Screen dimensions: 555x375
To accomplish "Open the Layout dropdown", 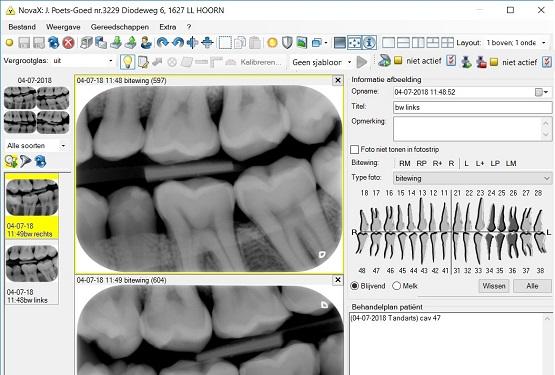I will point(544,43).
